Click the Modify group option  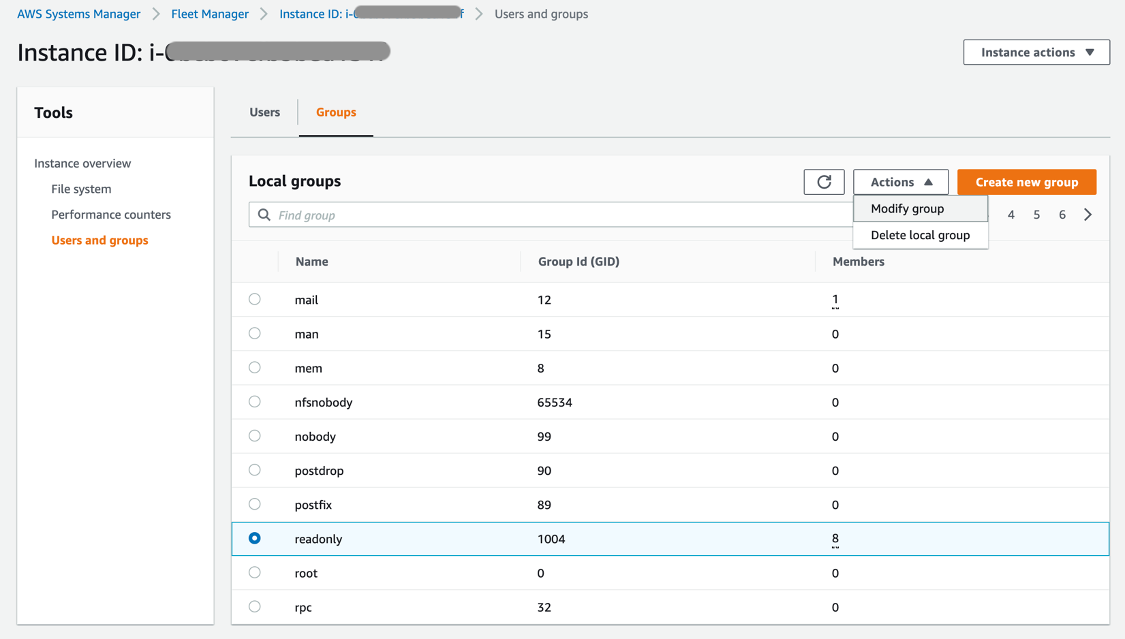[x=906, y=208]
